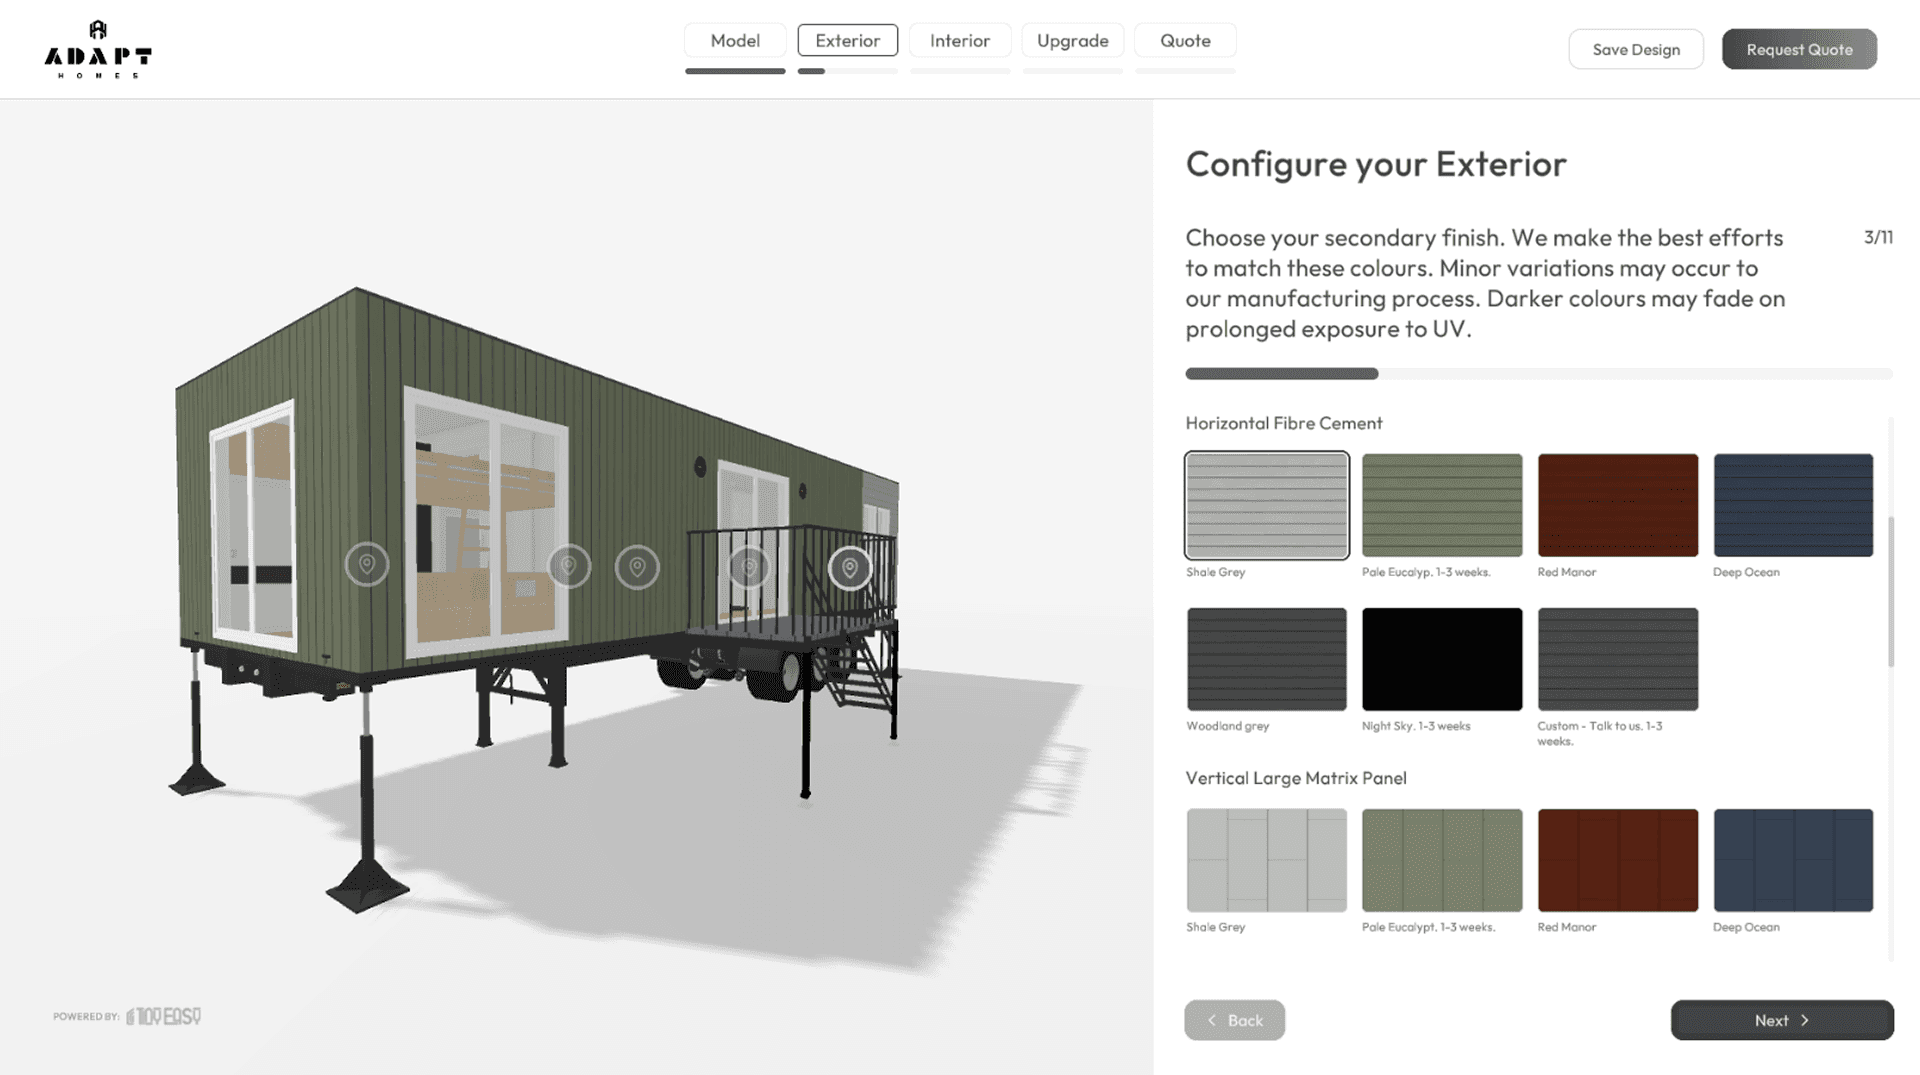Switch to the Interior tab
Image resolution: width=1920 pixels, height=1075 pixels.
[960, 40]
